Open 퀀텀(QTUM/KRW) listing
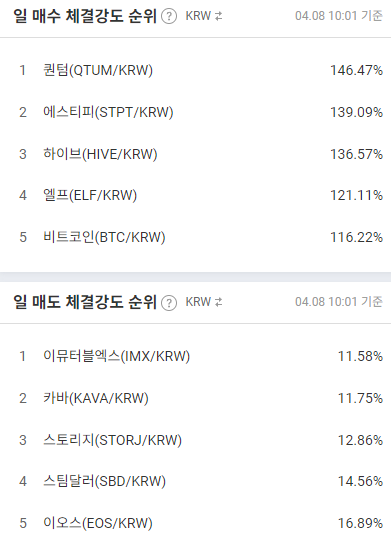Image resolution: width=391 pixels, height=556 pixels. [x=98, y=70]
